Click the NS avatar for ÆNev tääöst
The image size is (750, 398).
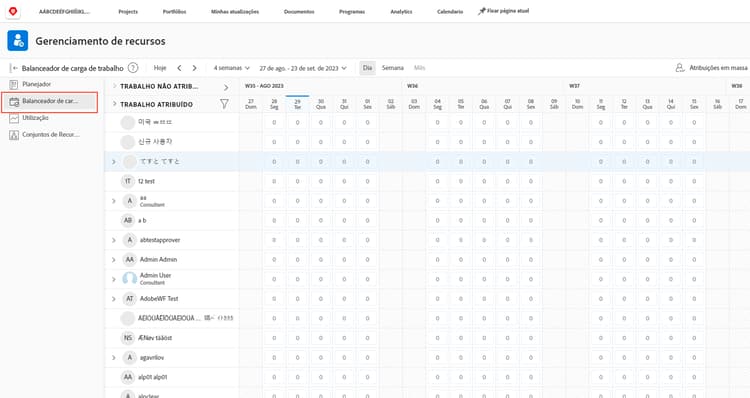tap(128, 338)
